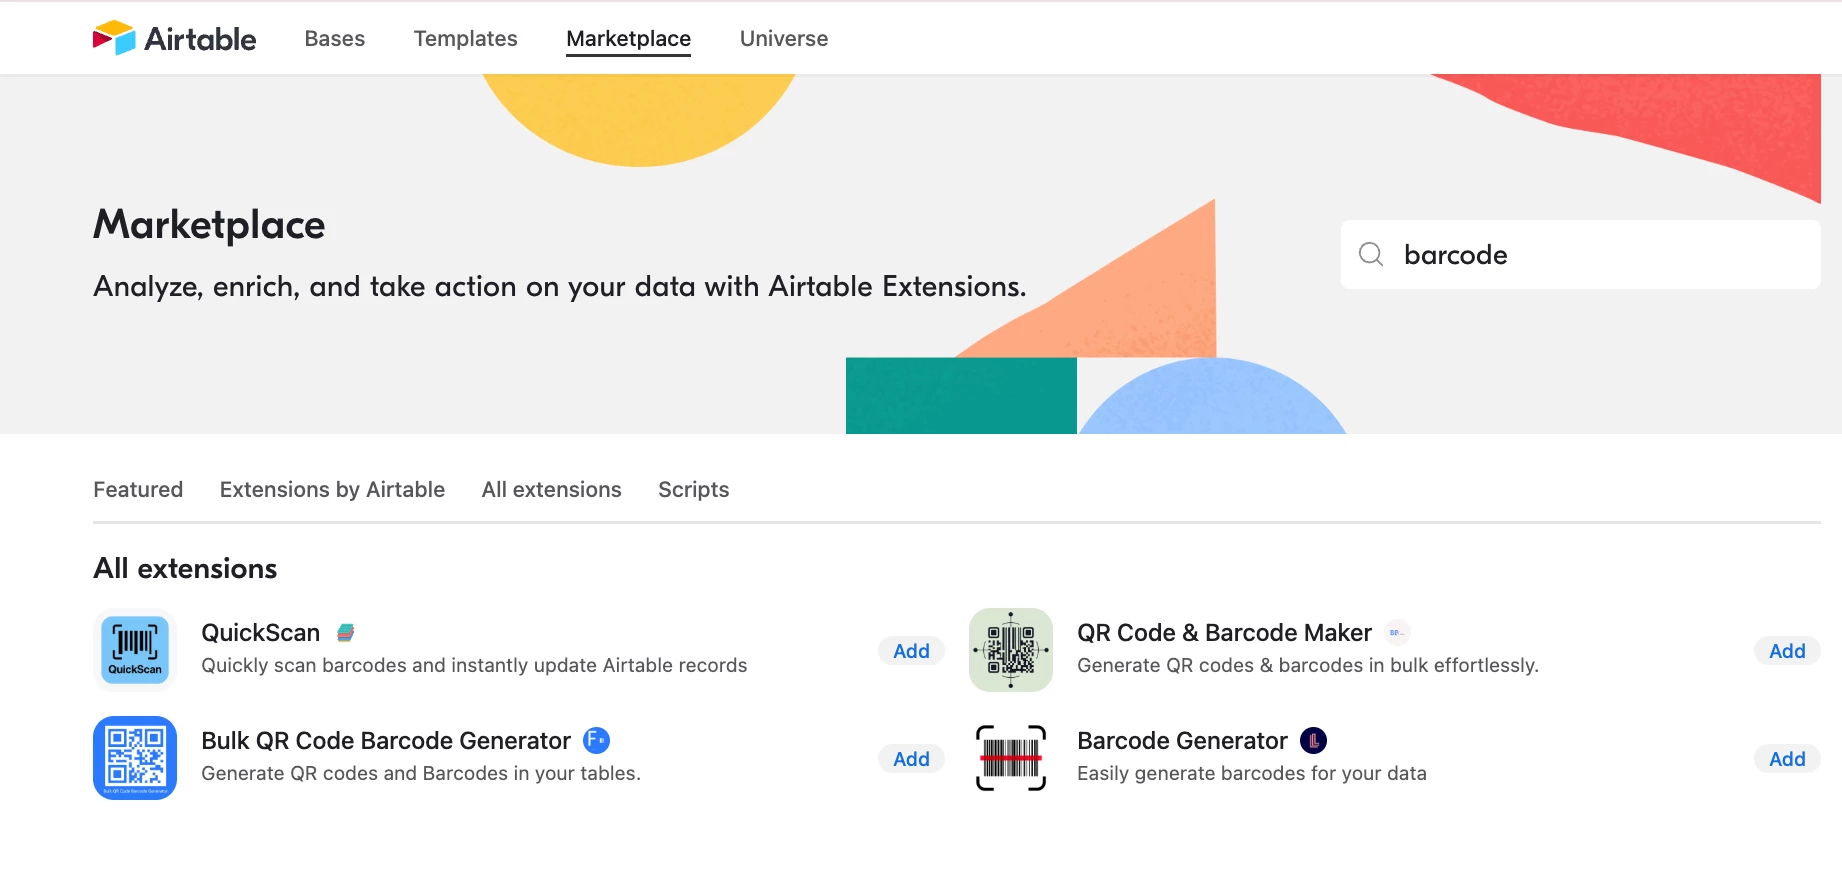Open Bulk QR Code Barcode Generator icon
The image size is (1842, 884).
tap(135, 758)
